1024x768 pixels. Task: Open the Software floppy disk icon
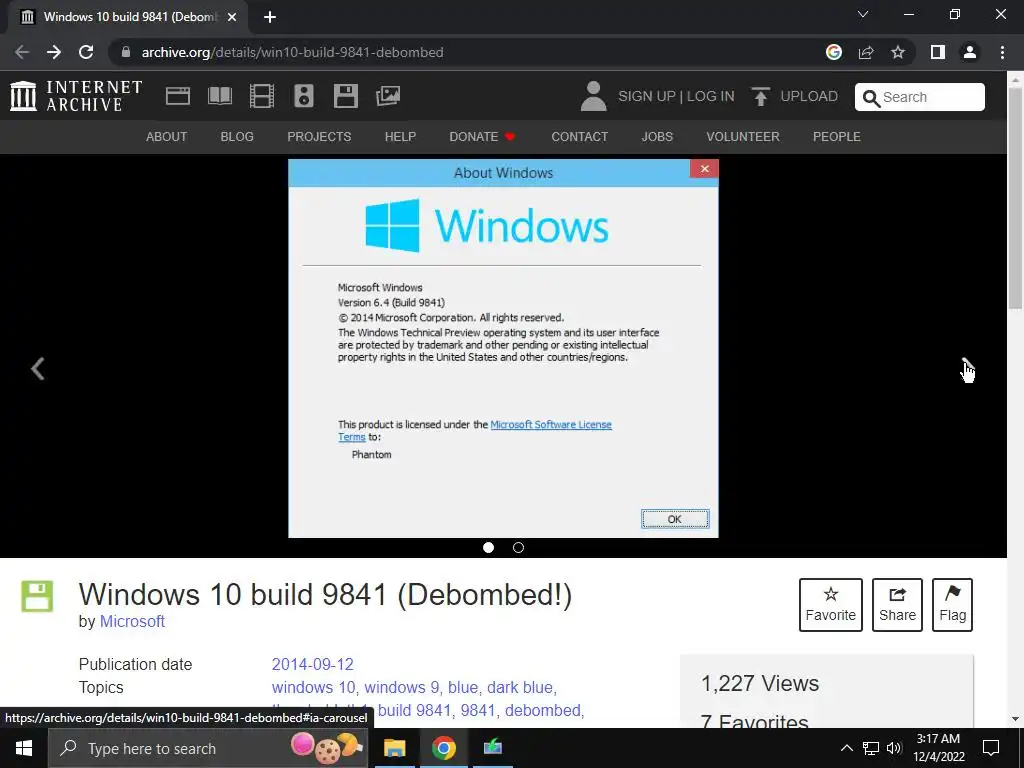click(x=345, y=96)
